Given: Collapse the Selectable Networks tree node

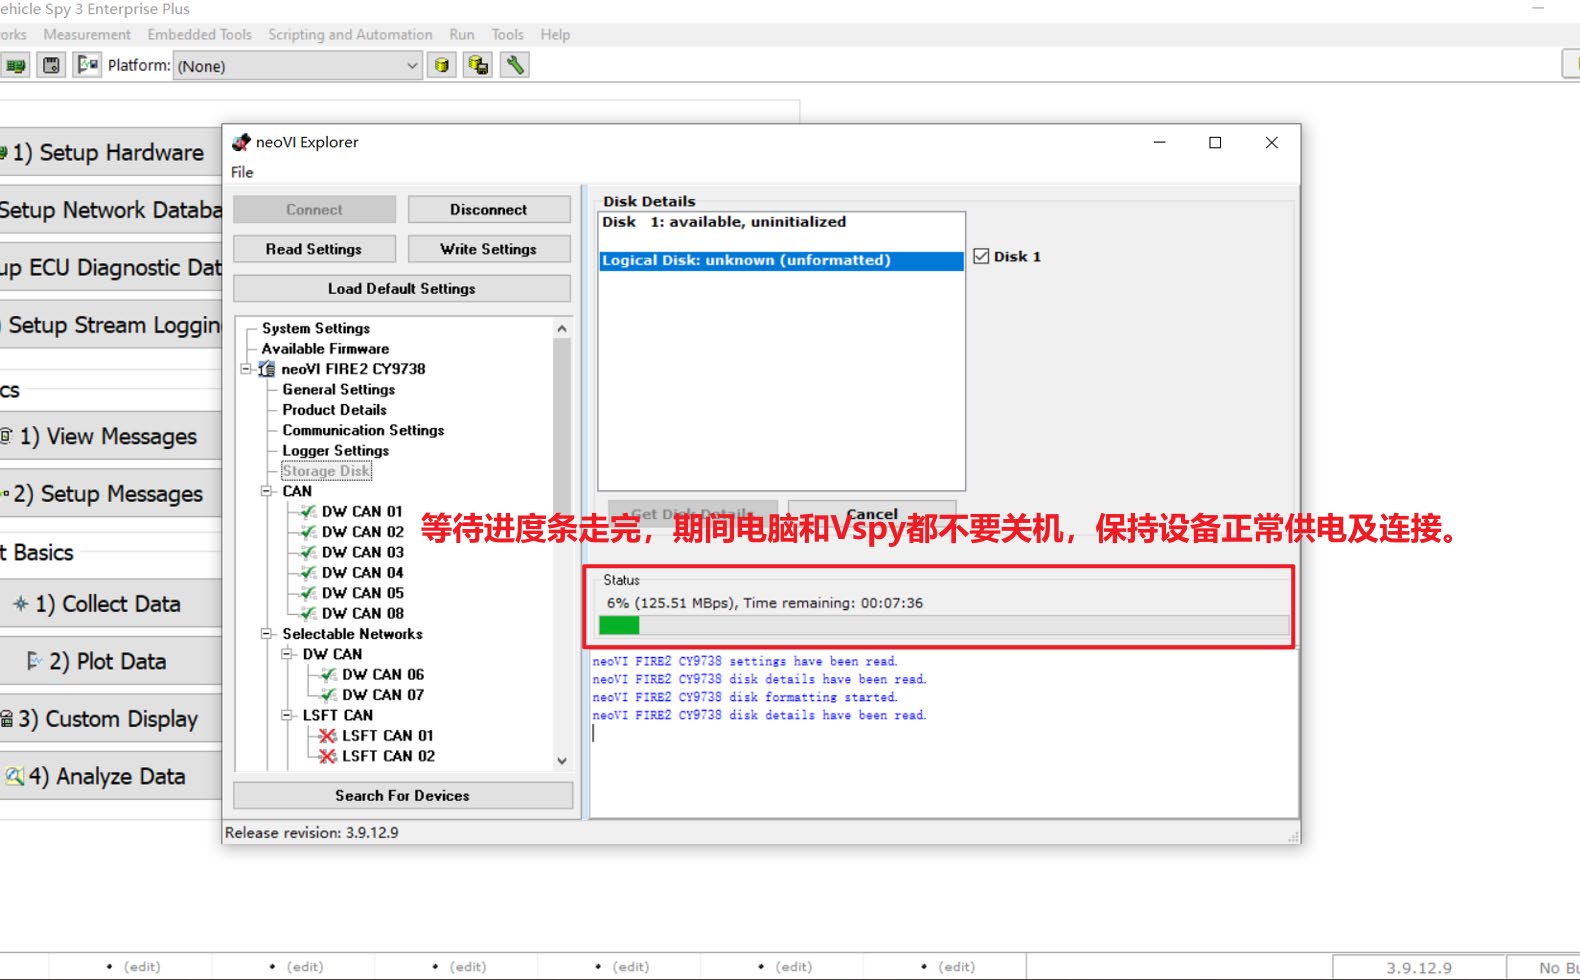Looking at the screenshot, I should click(x=266, y=634).
